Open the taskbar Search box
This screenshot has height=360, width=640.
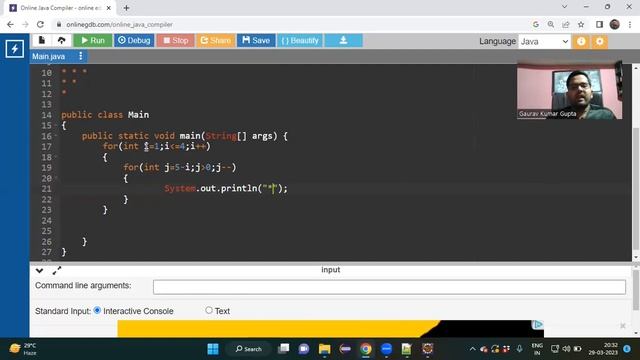point(249,349)
